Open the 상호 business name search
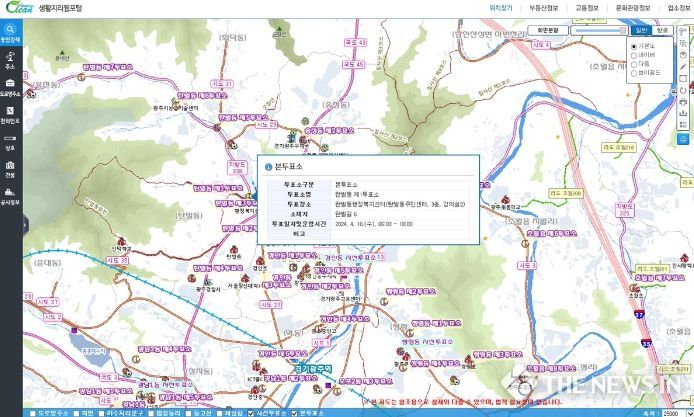Screen dimensions: 694x417 (x=11, y=142)
